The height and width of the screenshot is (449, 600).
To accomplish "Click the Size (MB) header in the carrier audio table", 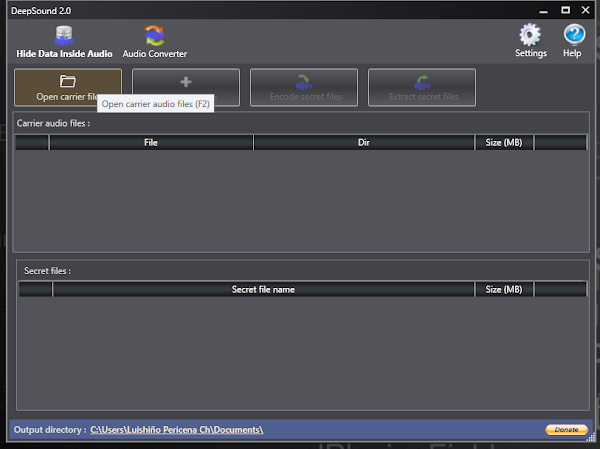I will (504, 142).
